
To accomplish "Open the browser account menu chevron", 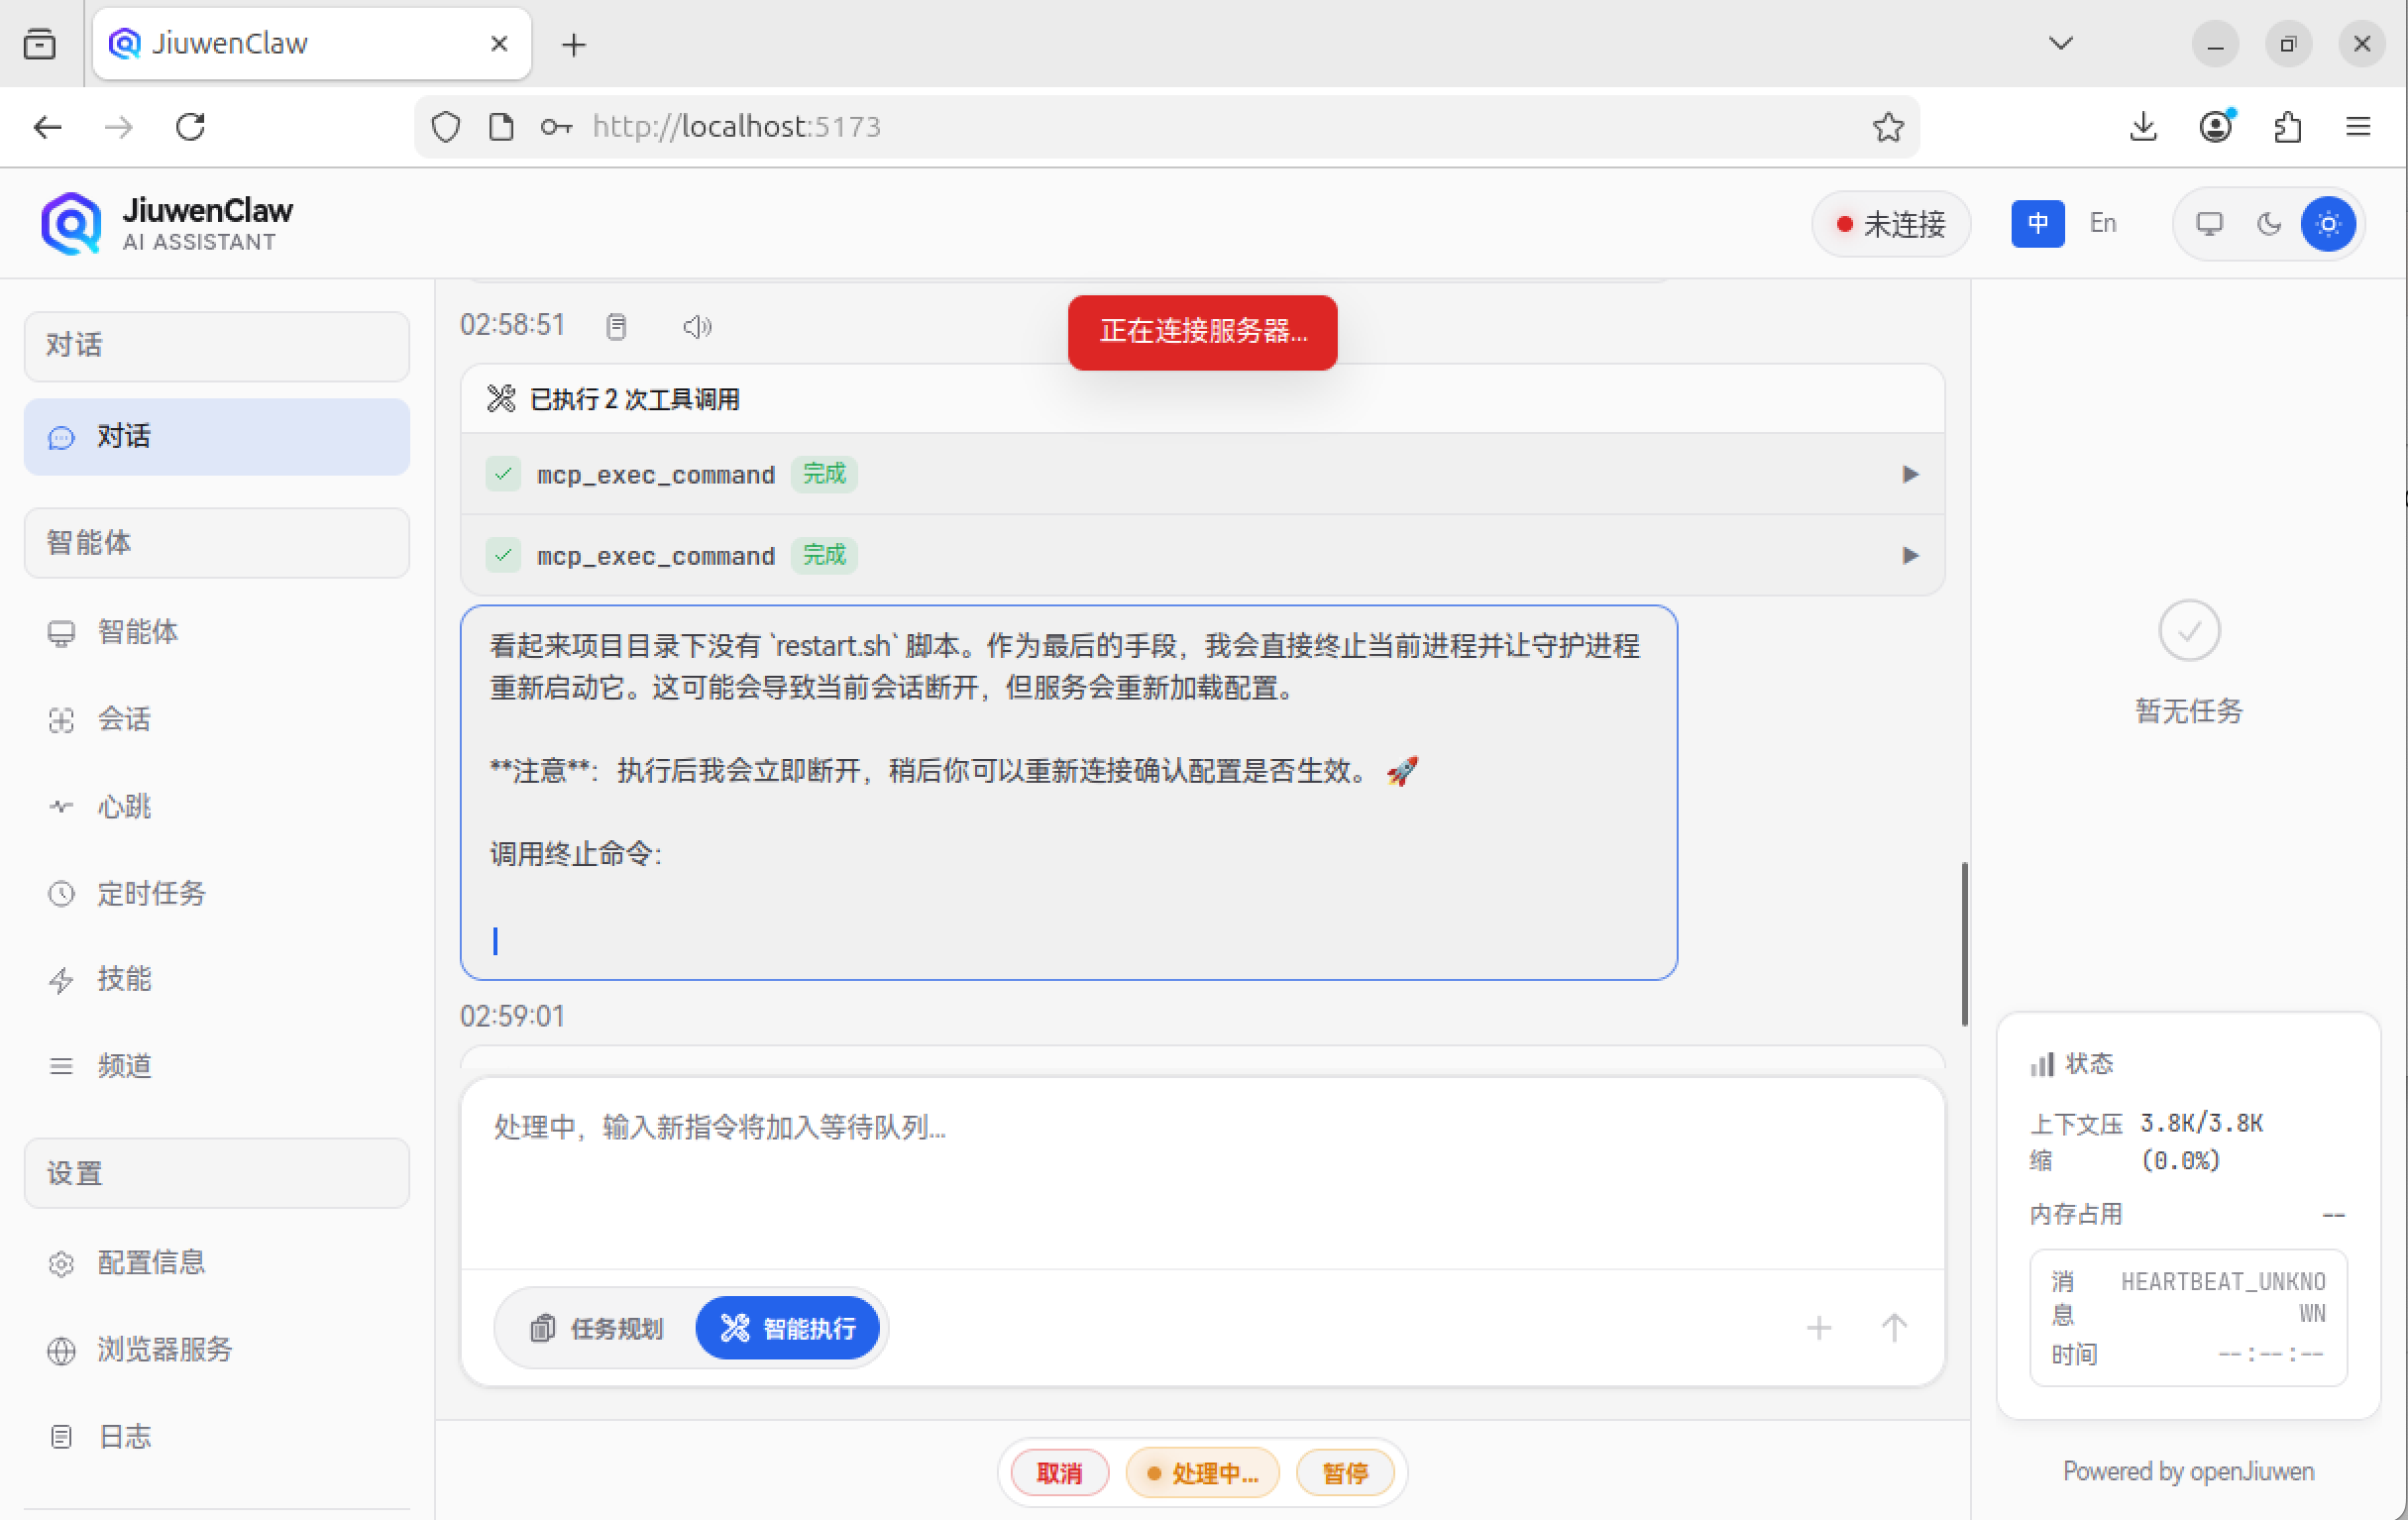I will [2059, 43].
